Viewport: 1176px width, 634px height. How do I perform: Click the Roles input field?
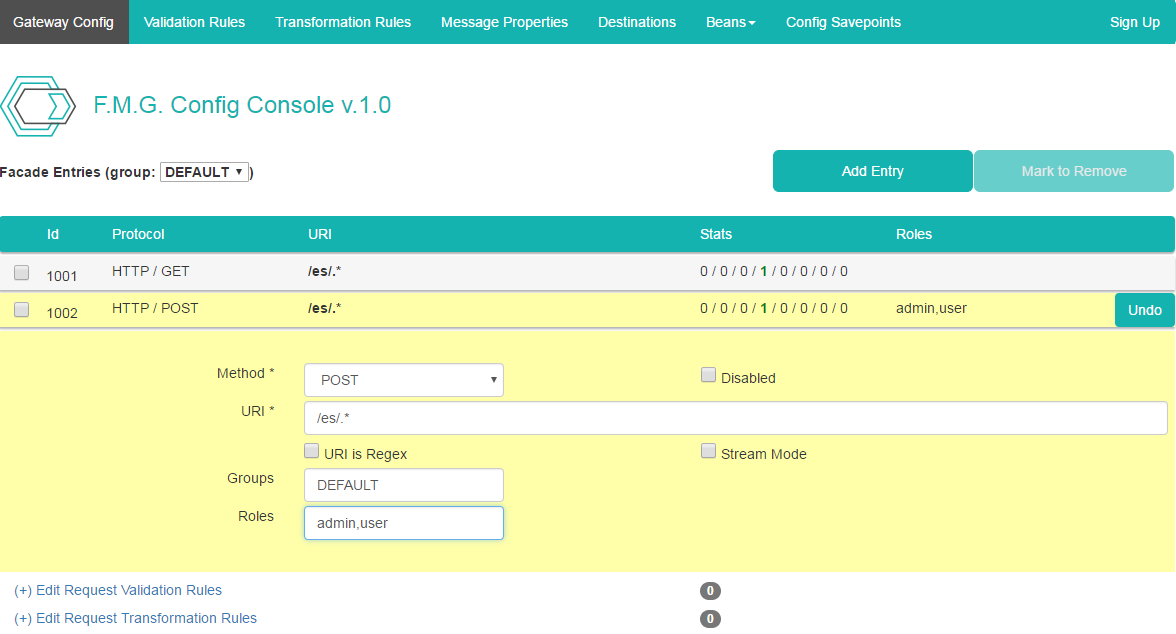point(404,523)
